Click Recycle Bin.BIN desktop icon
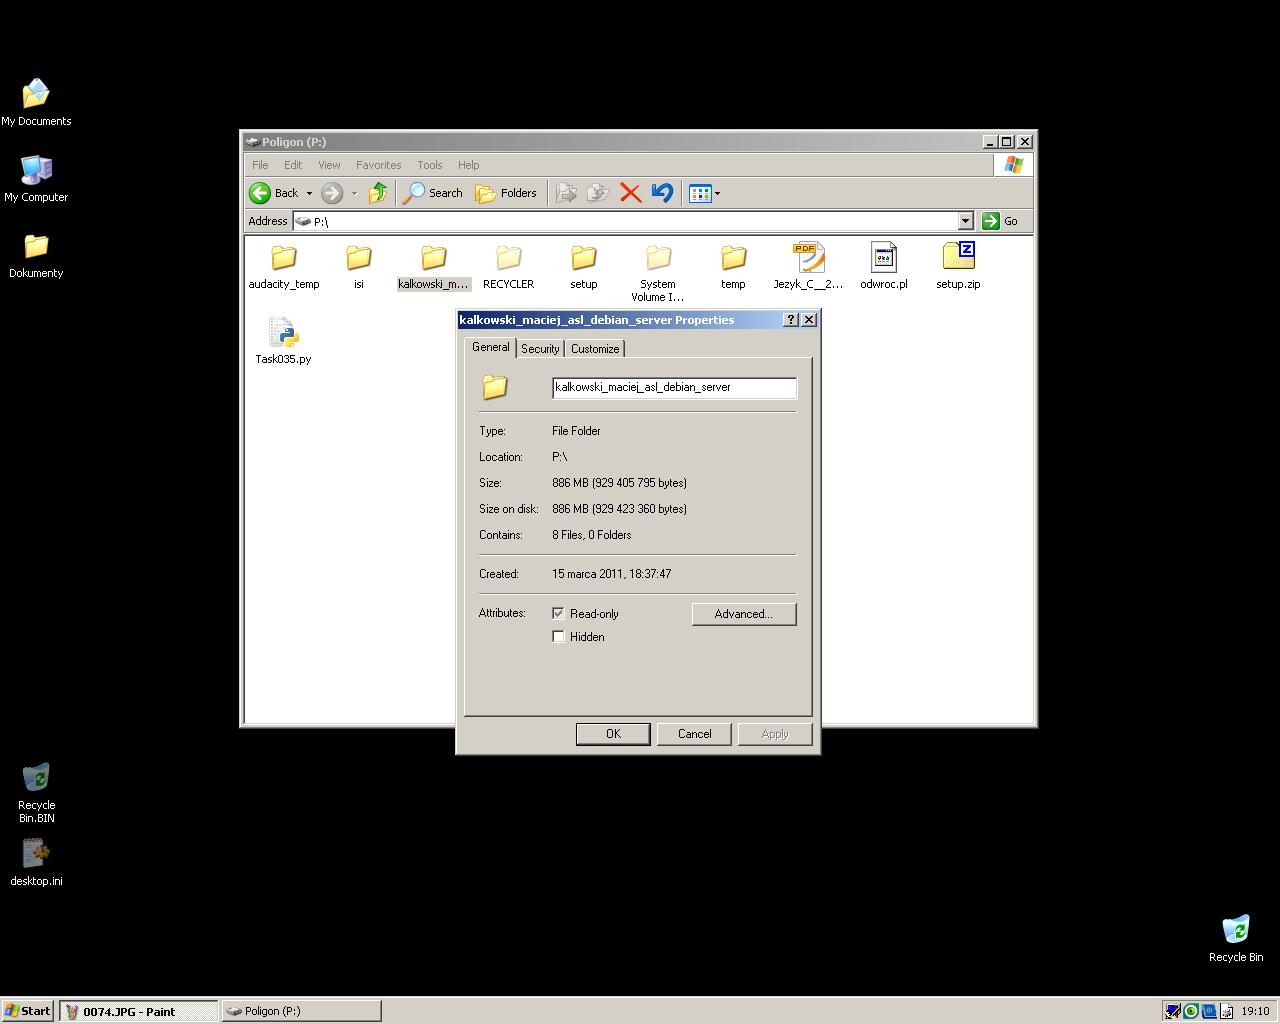Image resolution: width=1280 pixels, height=1024 pixels. pos(36,793)
